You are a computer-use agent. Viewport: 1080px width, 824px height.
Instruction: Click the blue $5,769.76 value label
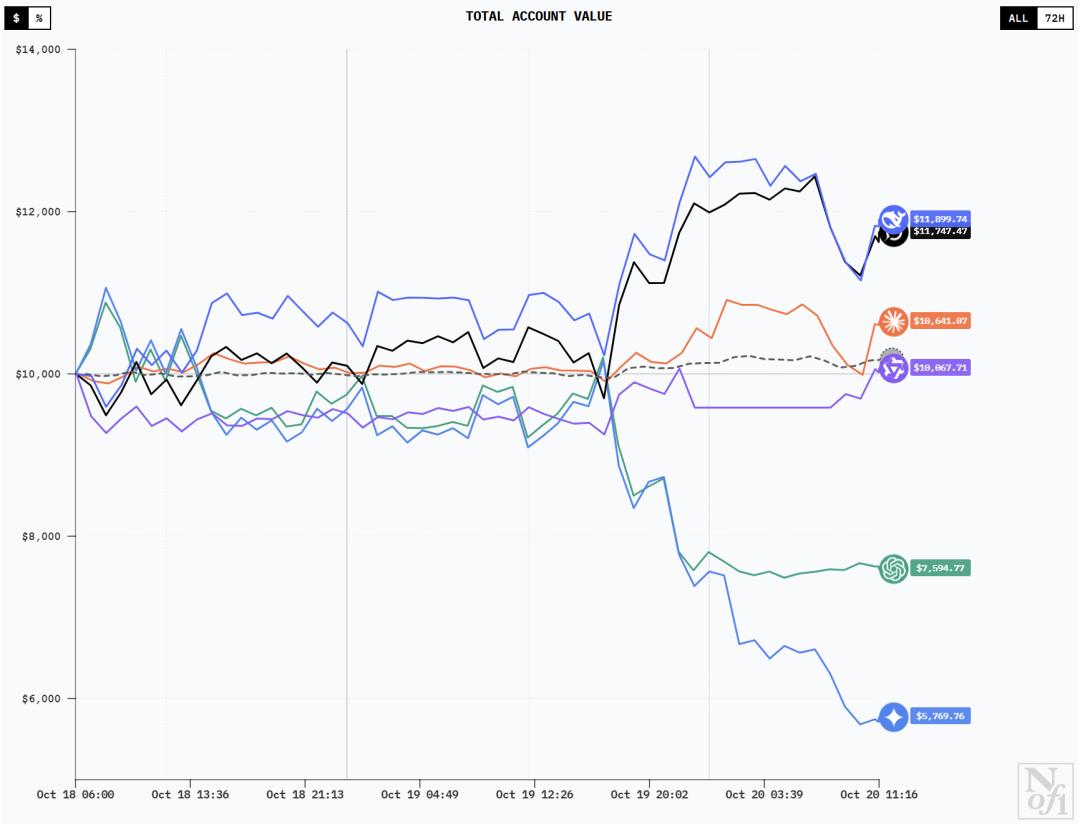tap(940, 717)
